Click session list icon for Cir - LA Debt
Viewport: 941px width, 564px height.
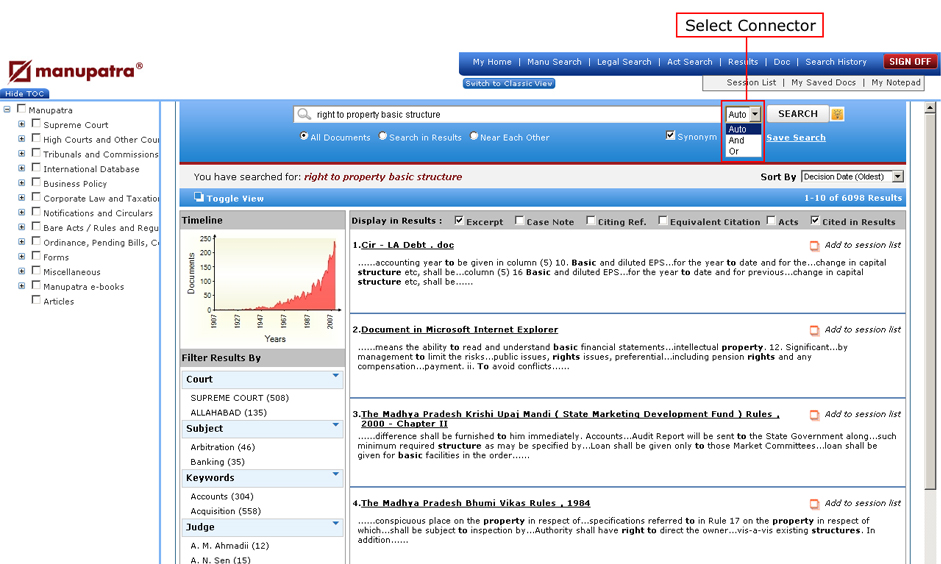coord(814,245)
